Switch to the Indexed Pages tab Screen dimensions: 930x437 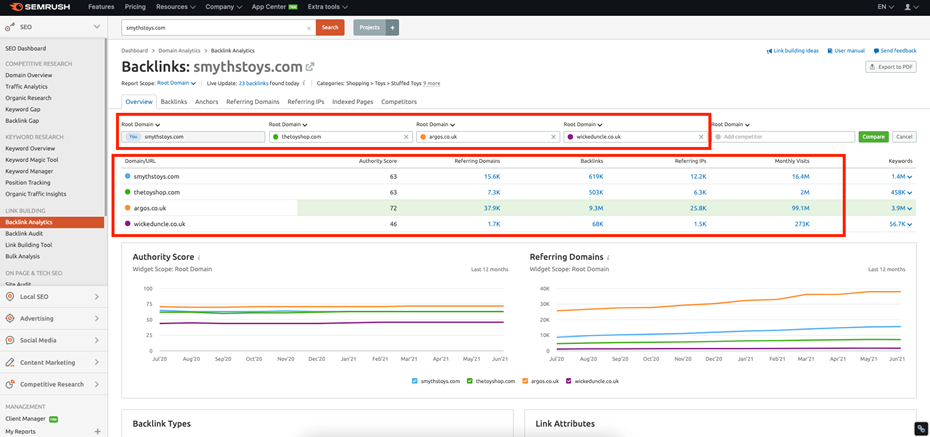tap(352, 102)
